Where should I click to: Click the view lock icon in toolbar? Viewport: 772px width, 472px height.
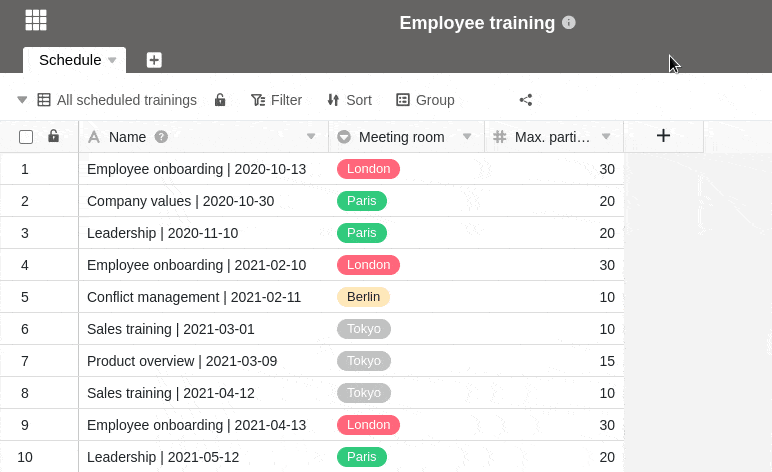(x=220, y=100)
